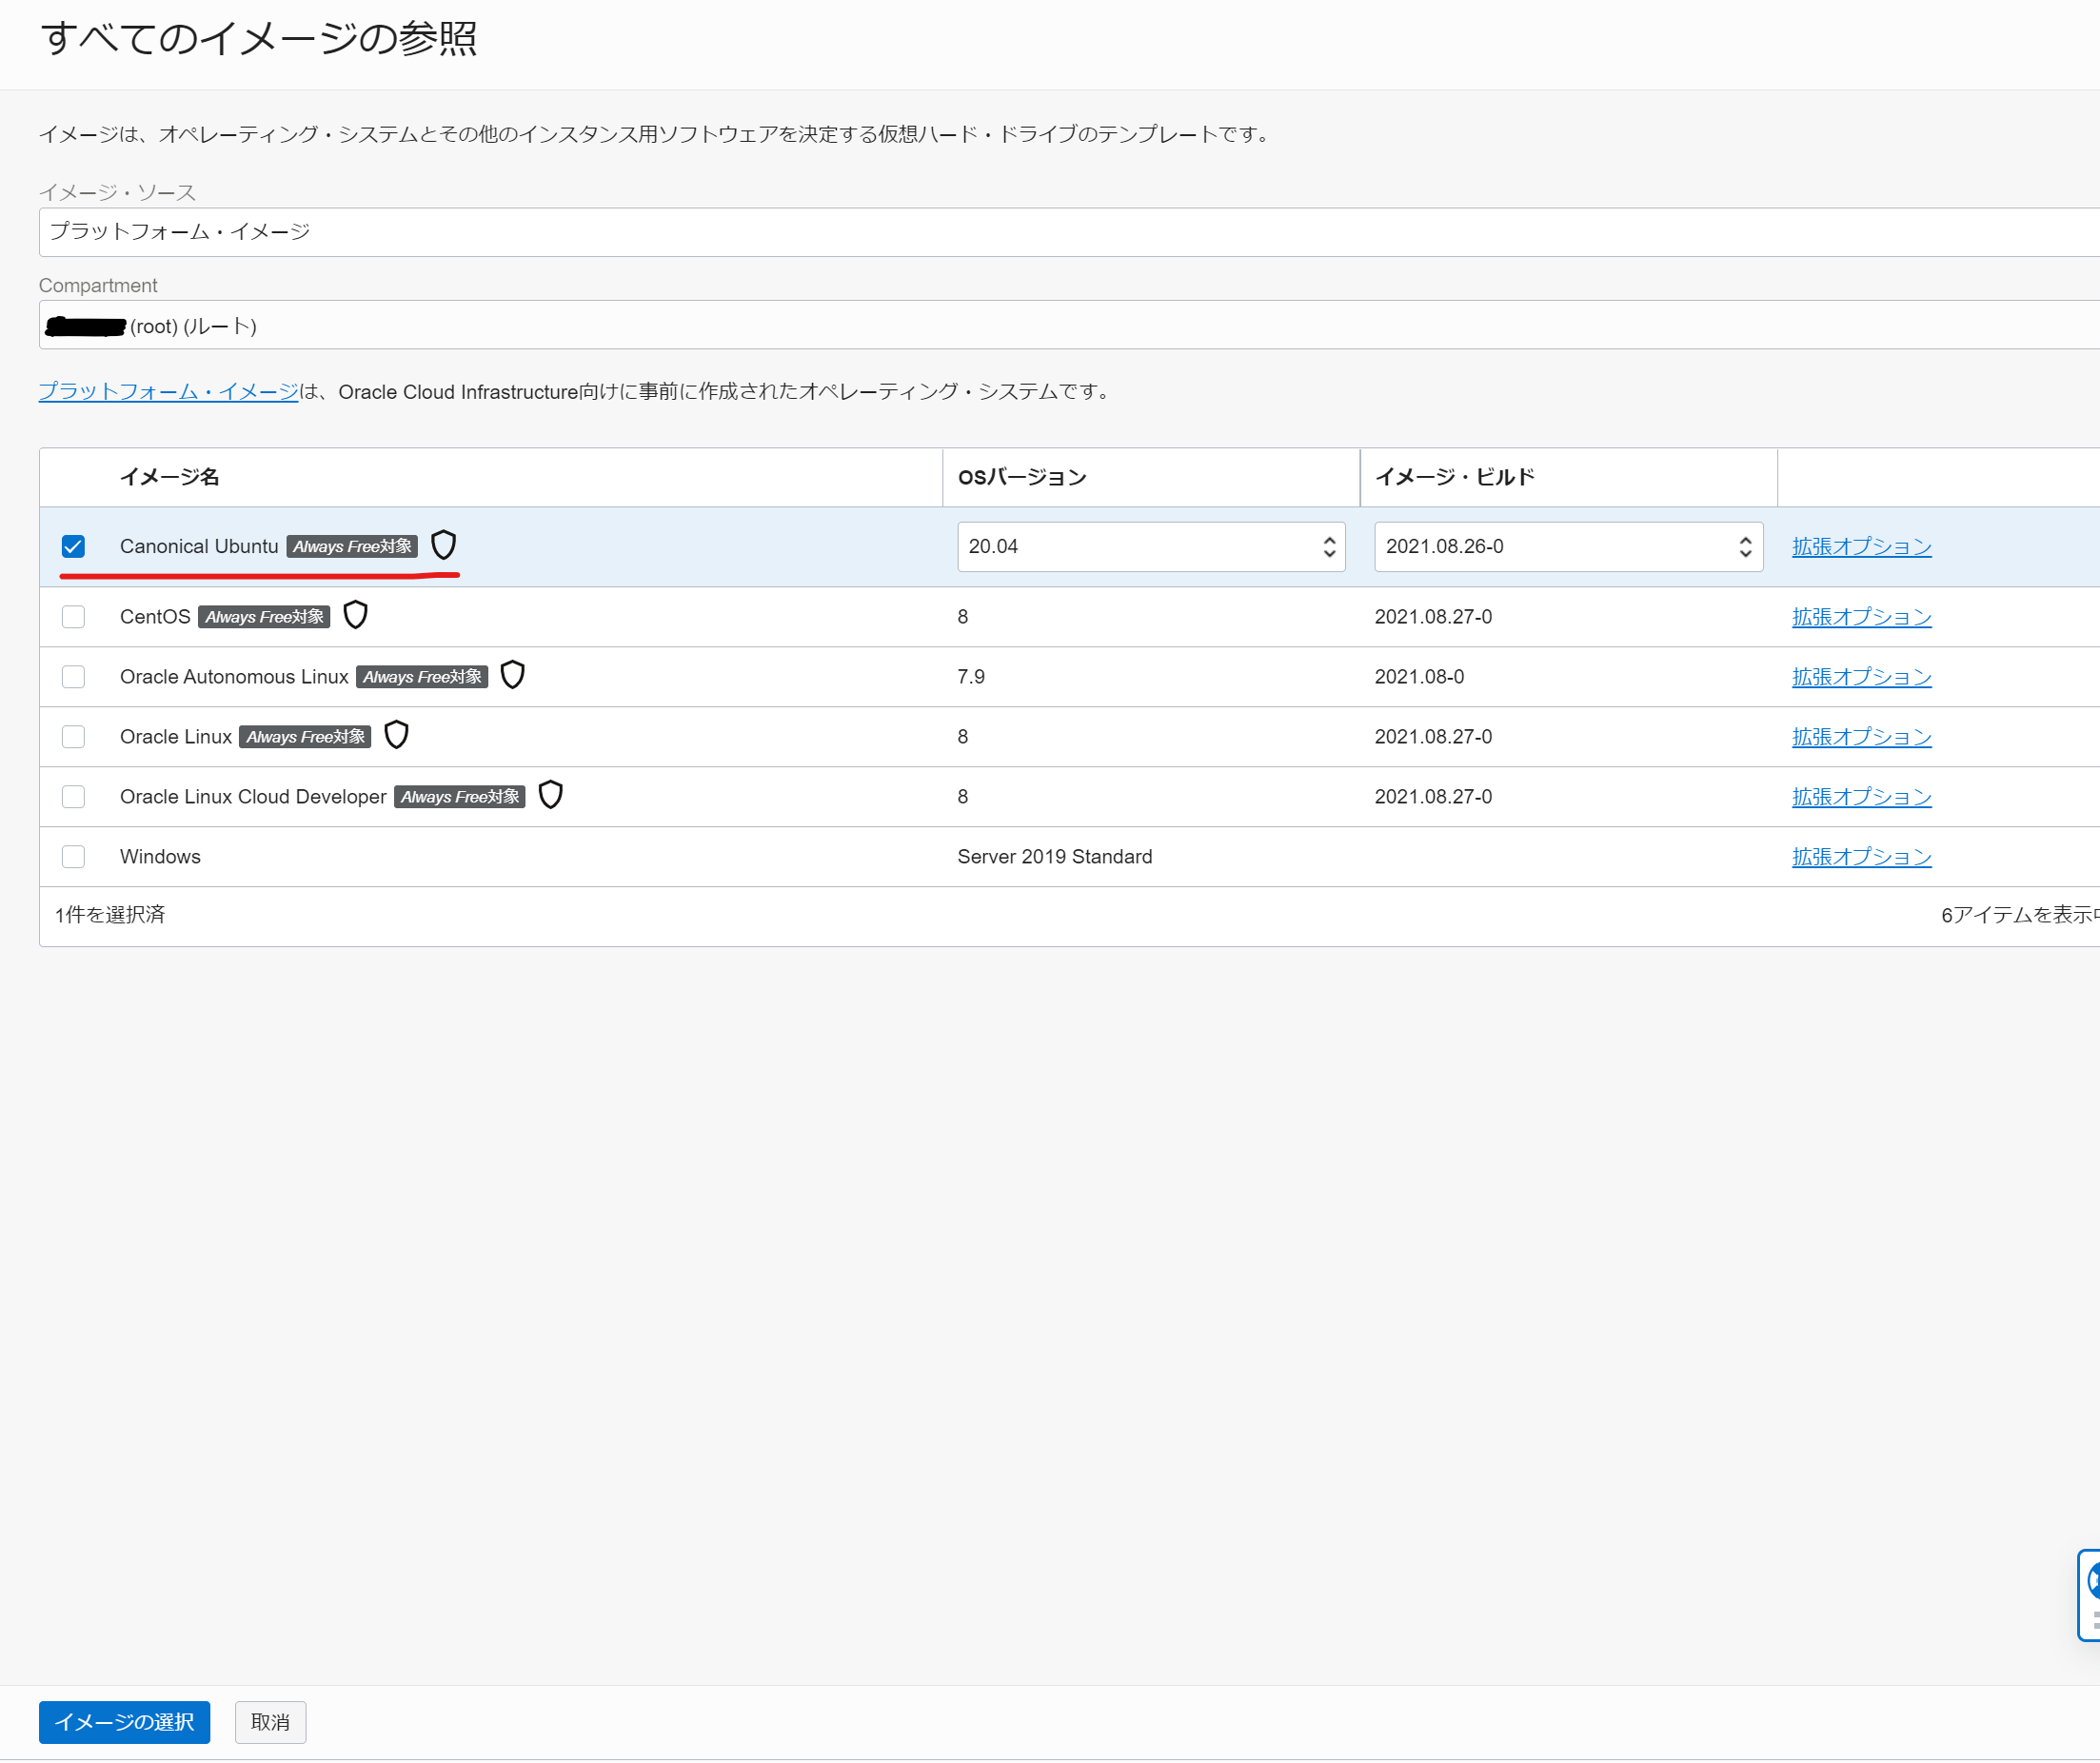2100x1763 pixels.
Task: Click the shield icon next to CentOS
Action: click(x=355, y=615)
